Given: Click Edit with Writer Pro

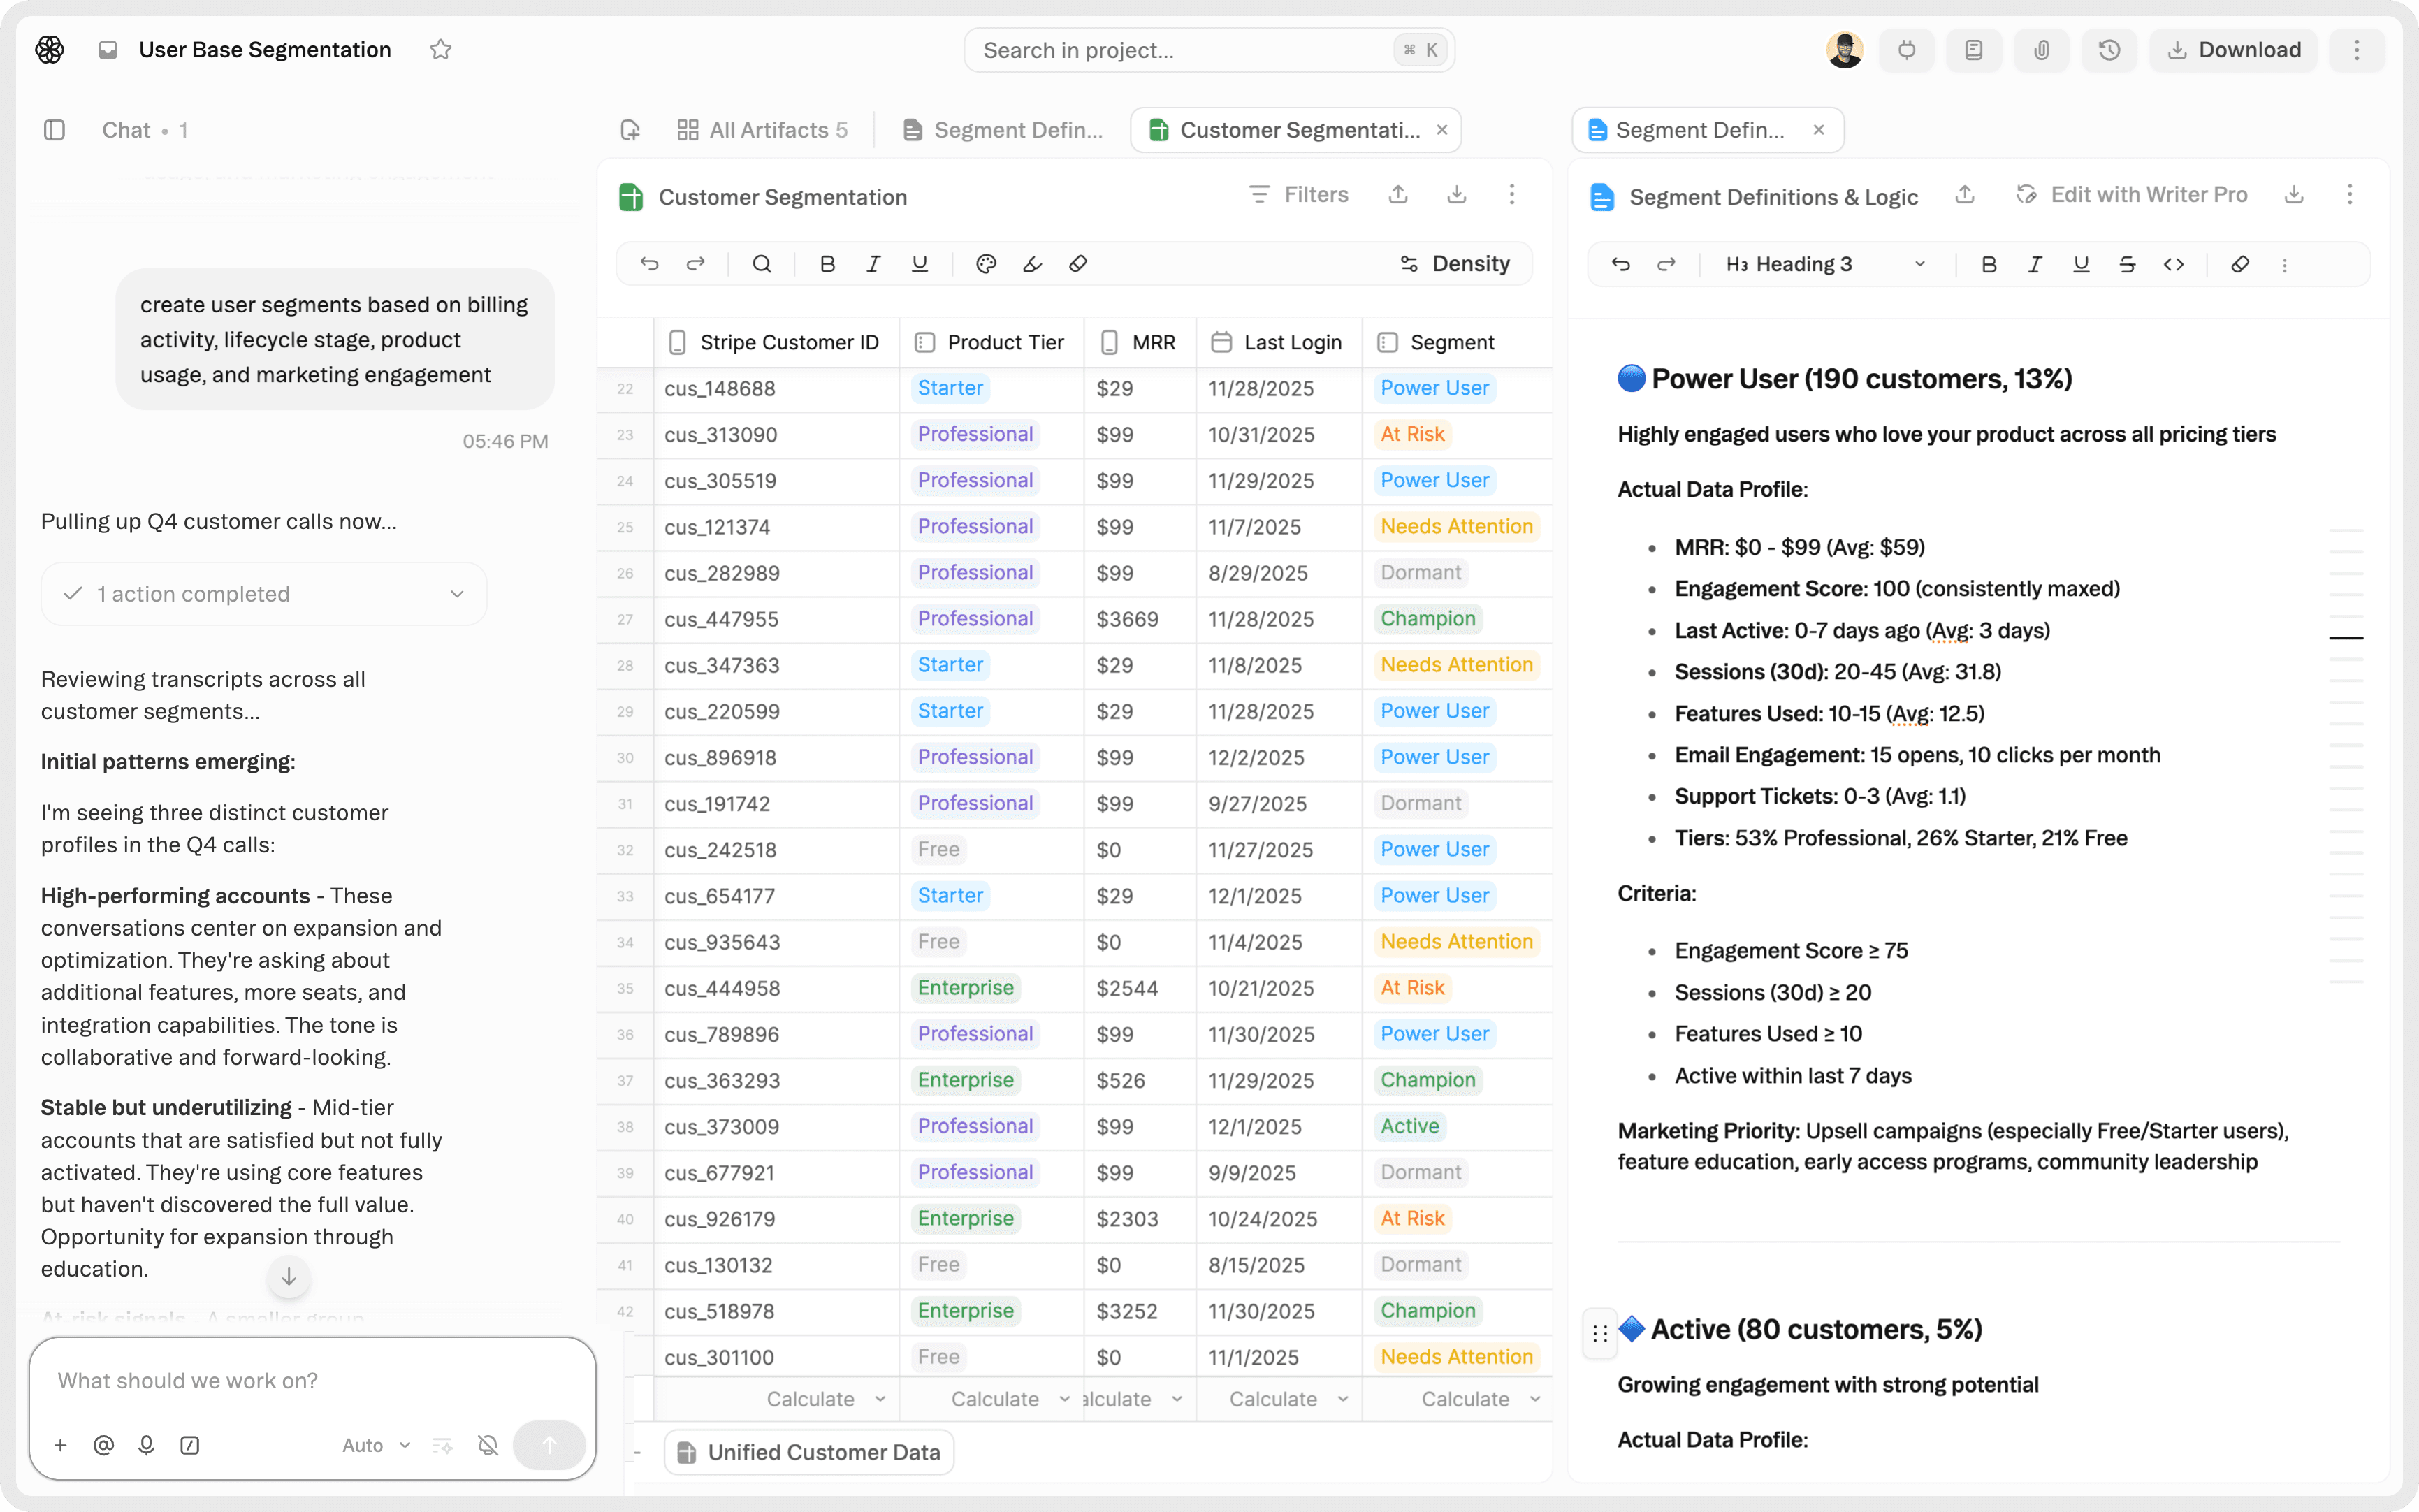Looking at the screenshot, I should click(x=2132, y=195).
